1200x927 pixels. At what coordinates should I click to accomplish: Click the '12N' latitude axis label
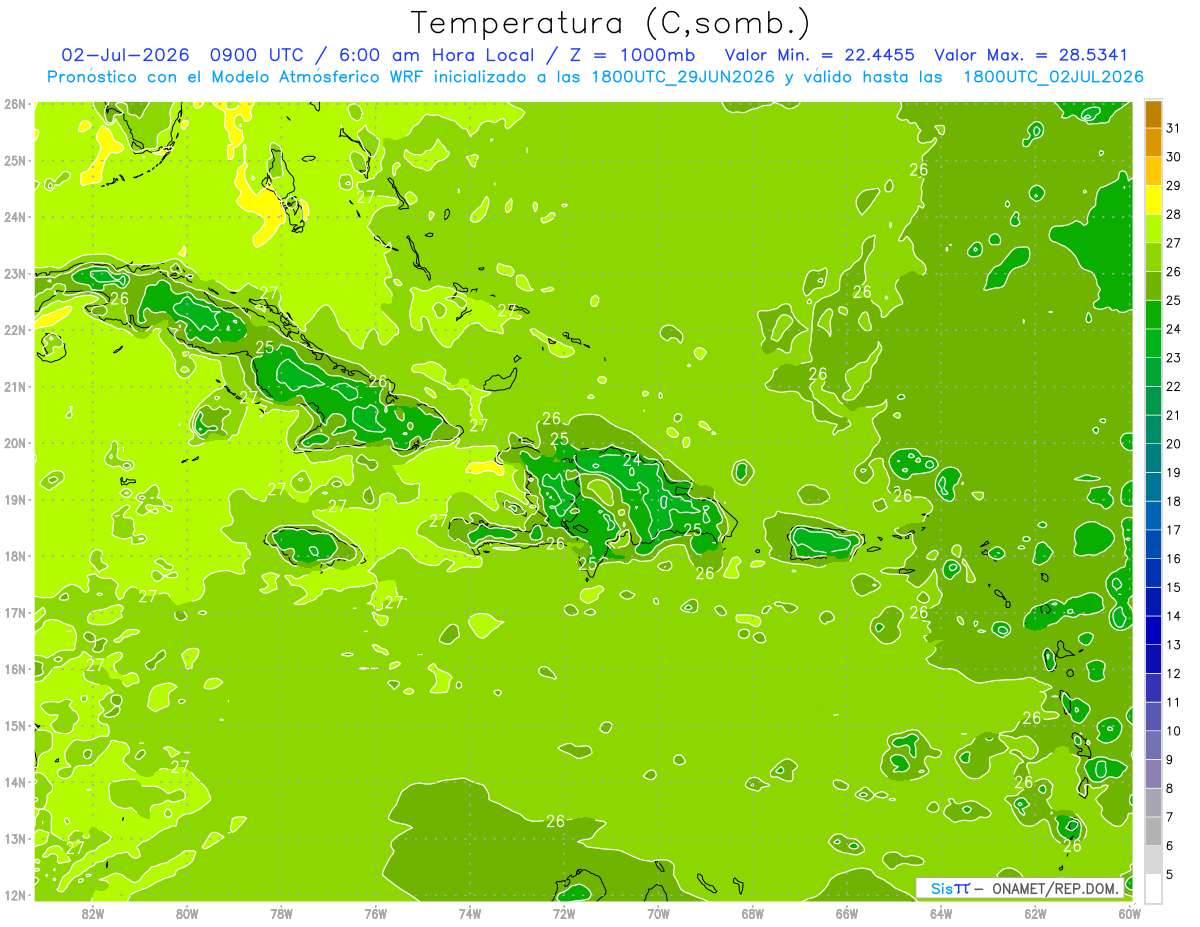point(14,895)
